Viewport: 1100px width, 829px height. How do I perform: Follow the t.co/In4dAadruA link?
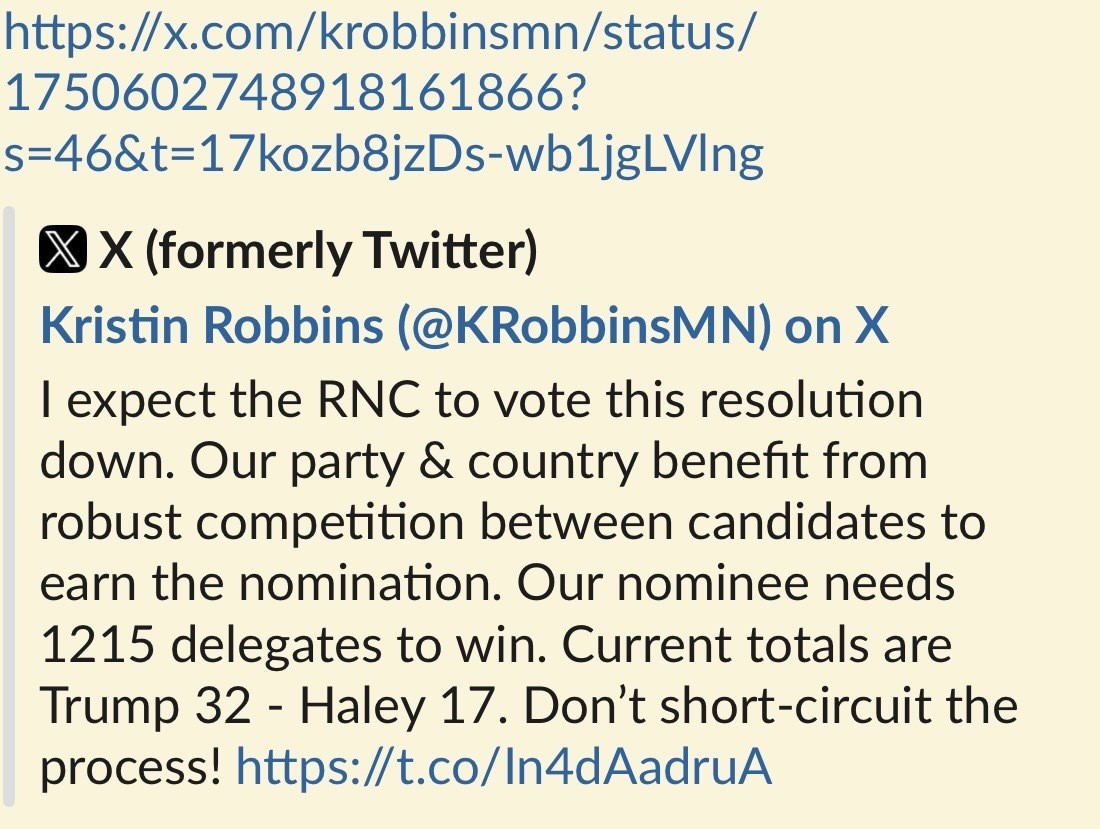(504, 767)
